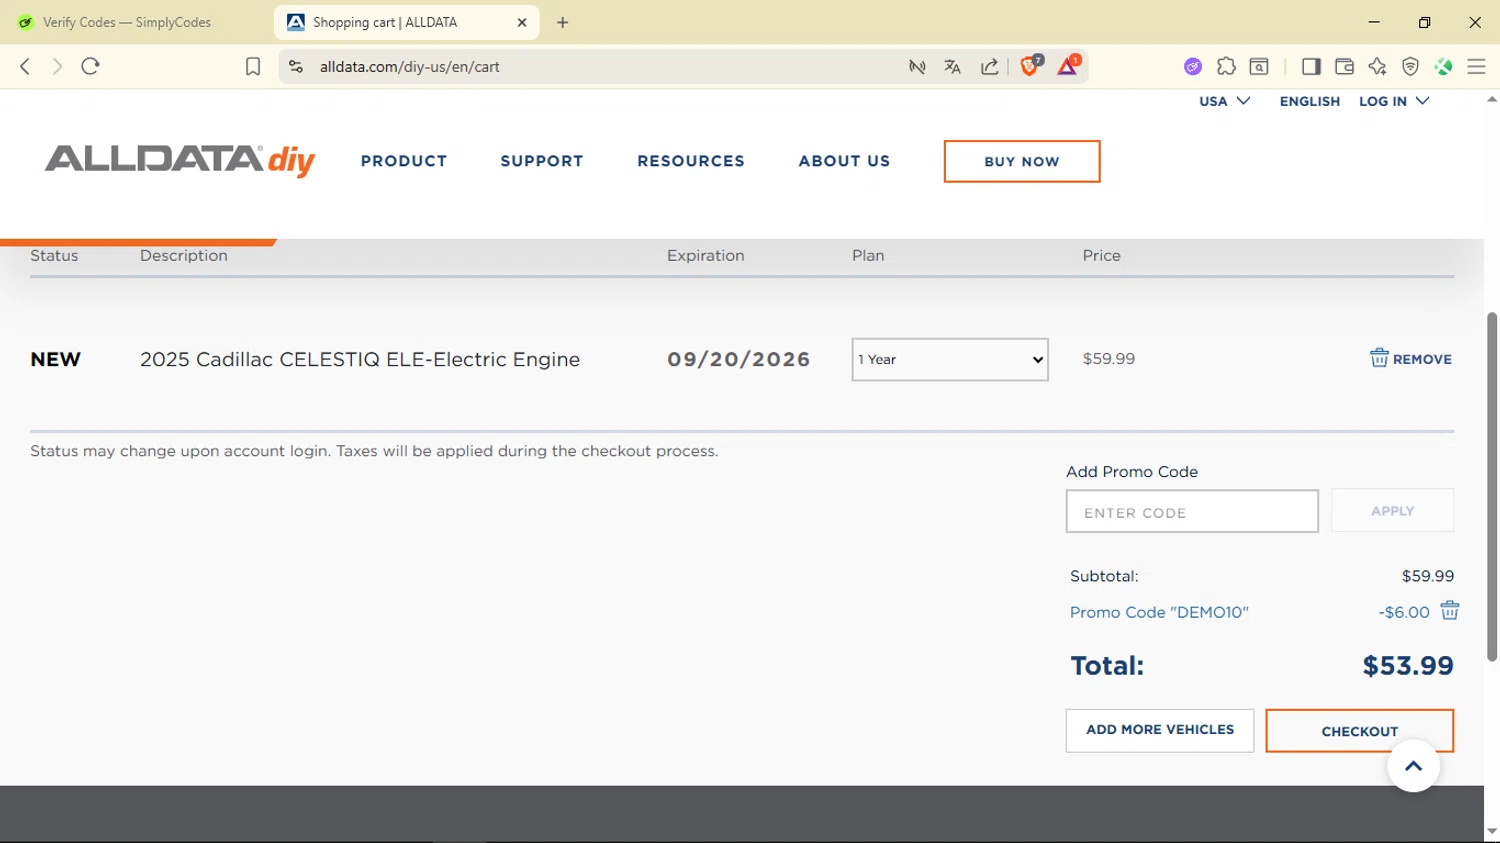Screen dimensions: 1500x843
Task: Click the NEW status label
Action: tap(55, 359)
